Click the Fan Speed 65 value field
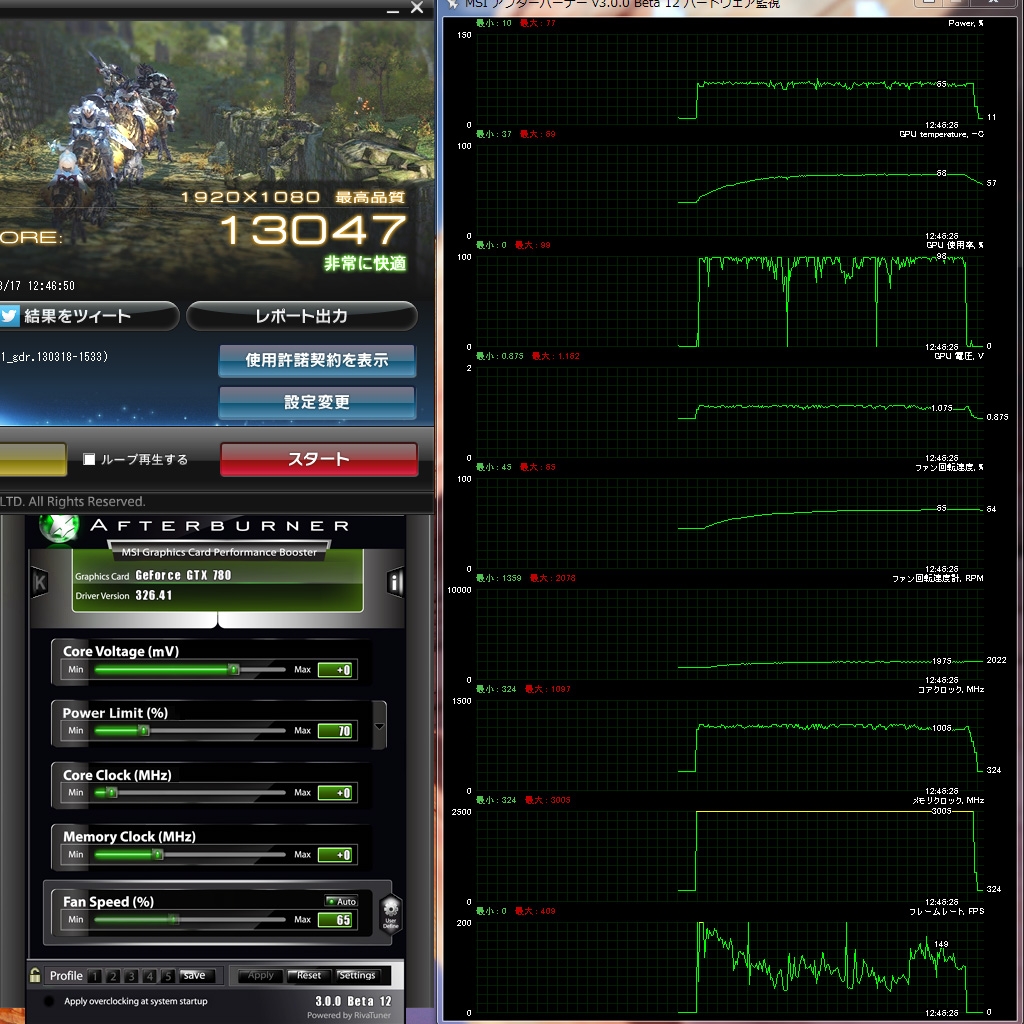This screenshot has height=1024, width=1024. click(x=336, y=920)
